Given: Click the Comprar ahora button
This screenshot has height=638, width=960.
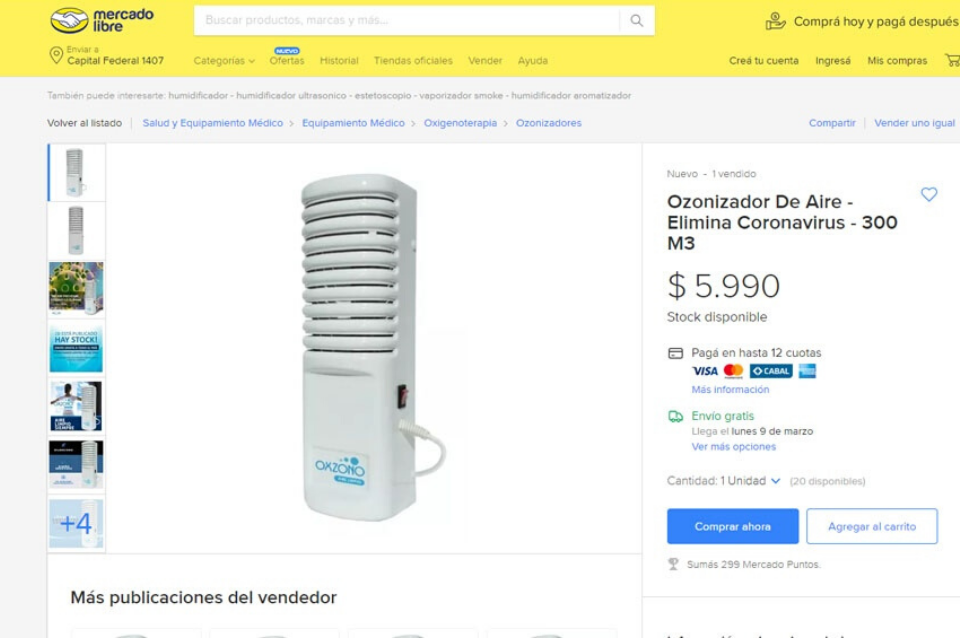Looking at the screenshot, I should pos(733,527).
